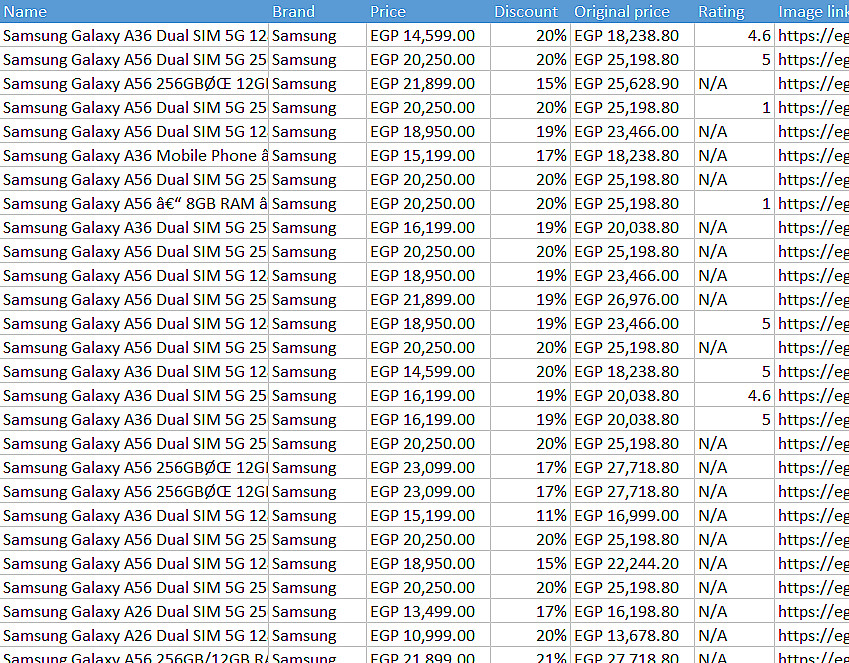The width and height of the screenshot is (849, 663).
Task: Select the name cell containing '8GB RAM'
Action: click(x=134, y=204)
